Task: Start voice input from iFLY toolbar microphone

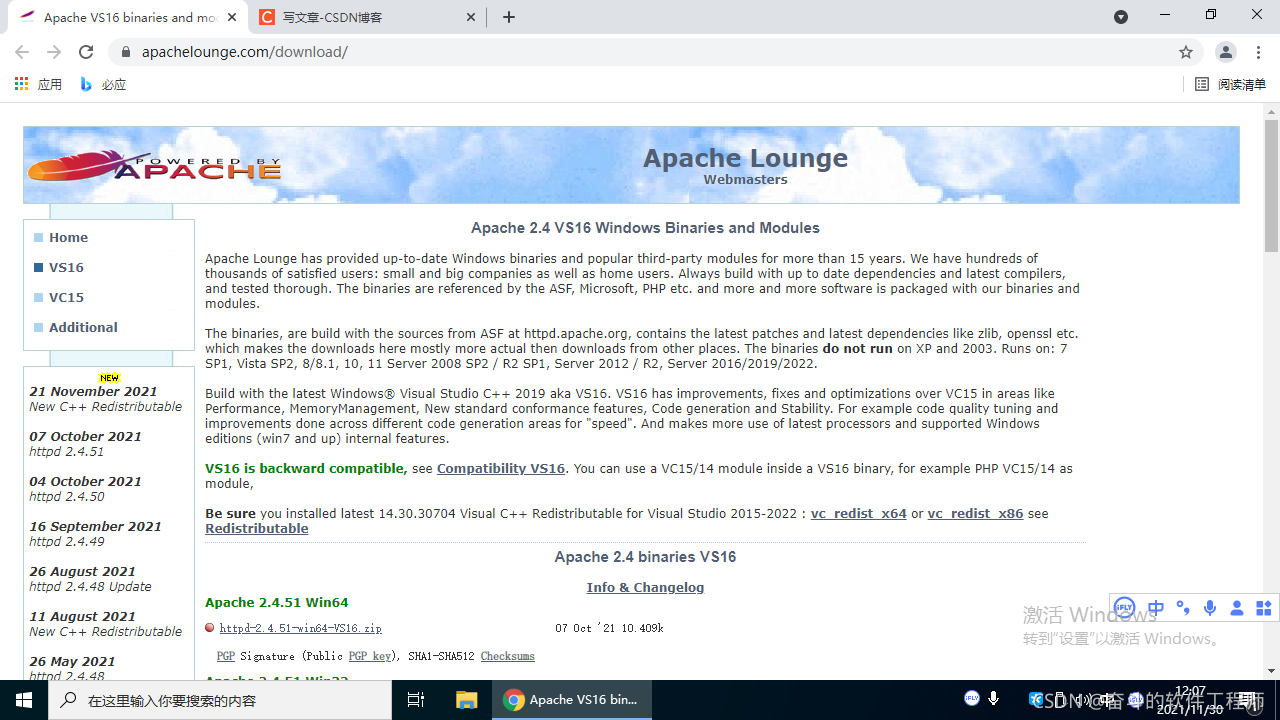Action: [x=1210, y=607]
